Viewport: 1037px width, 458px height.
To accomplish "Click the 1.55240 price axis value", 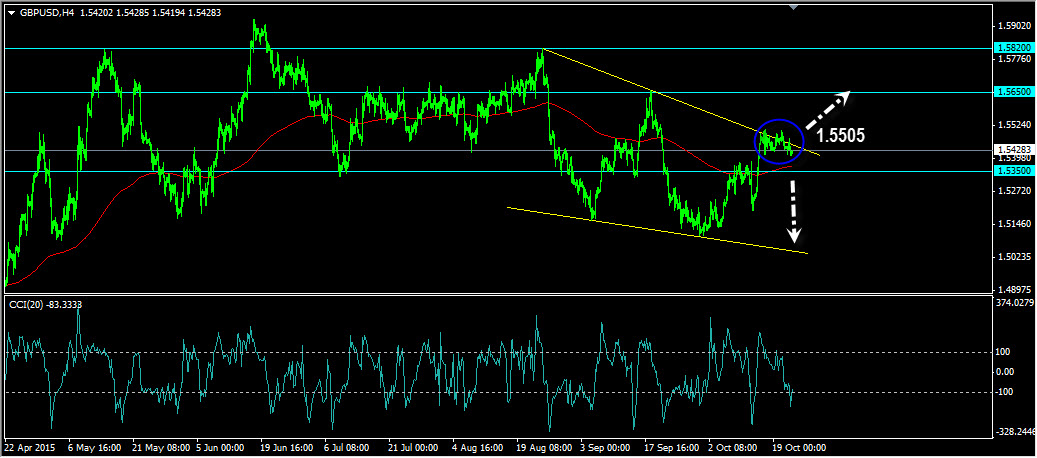I will pos(1015,125).
